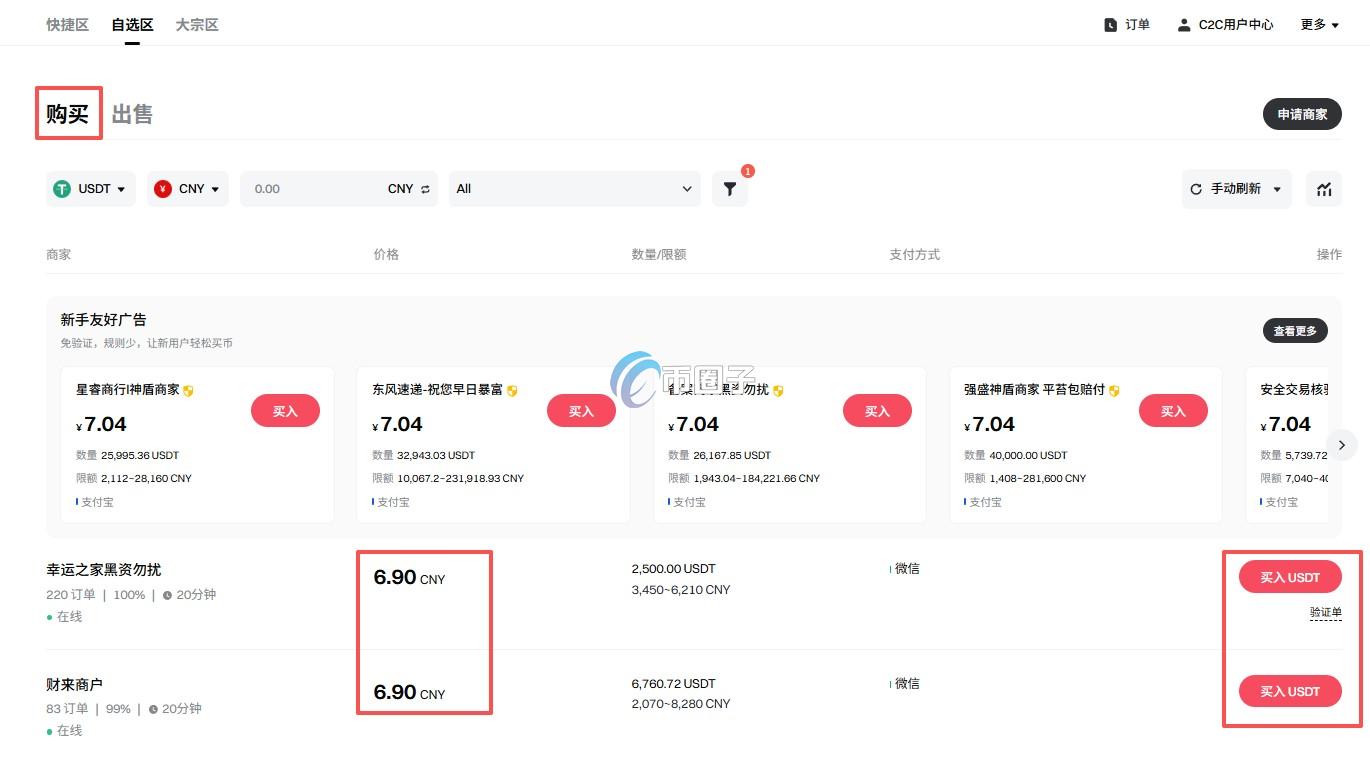This screenshot has height=760, width=1370.
Task: Click the C2C用户中心 person icon
Action: 1185,24
